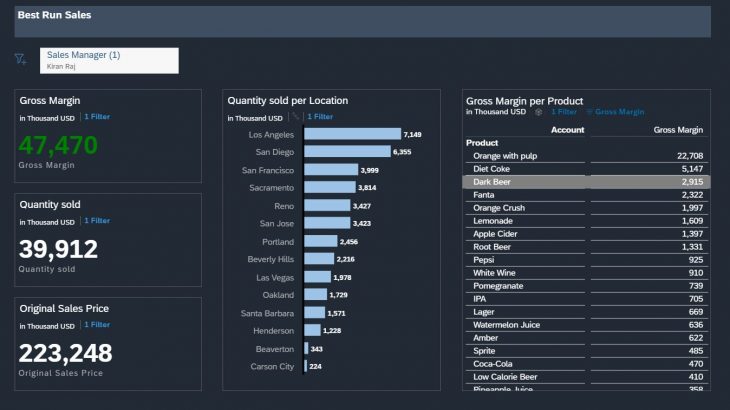The height and width of the screenshot is (410, 730).
Task: Select the highlighted Dark Beer row
Action: coord(585,182)
